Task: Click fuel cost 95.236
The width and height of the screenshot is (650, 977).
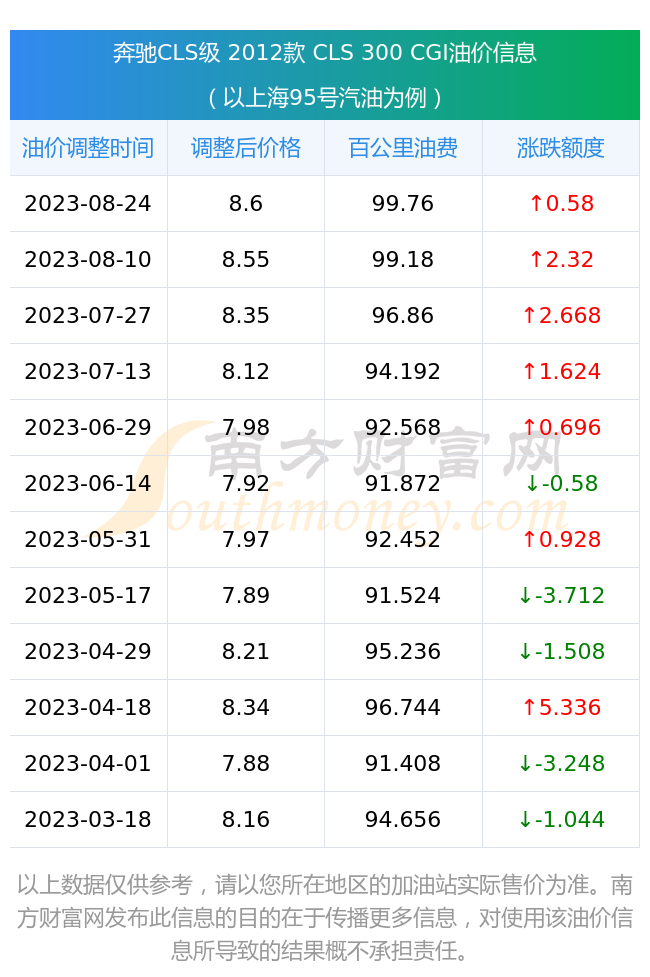Action: click(x=403, y=652)
